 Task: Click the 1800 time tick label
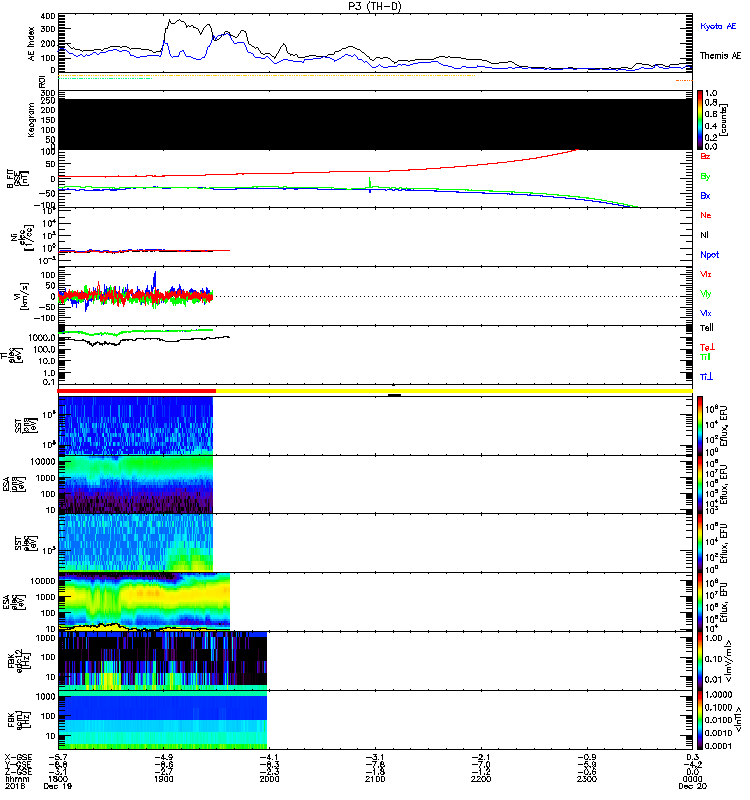58,779
